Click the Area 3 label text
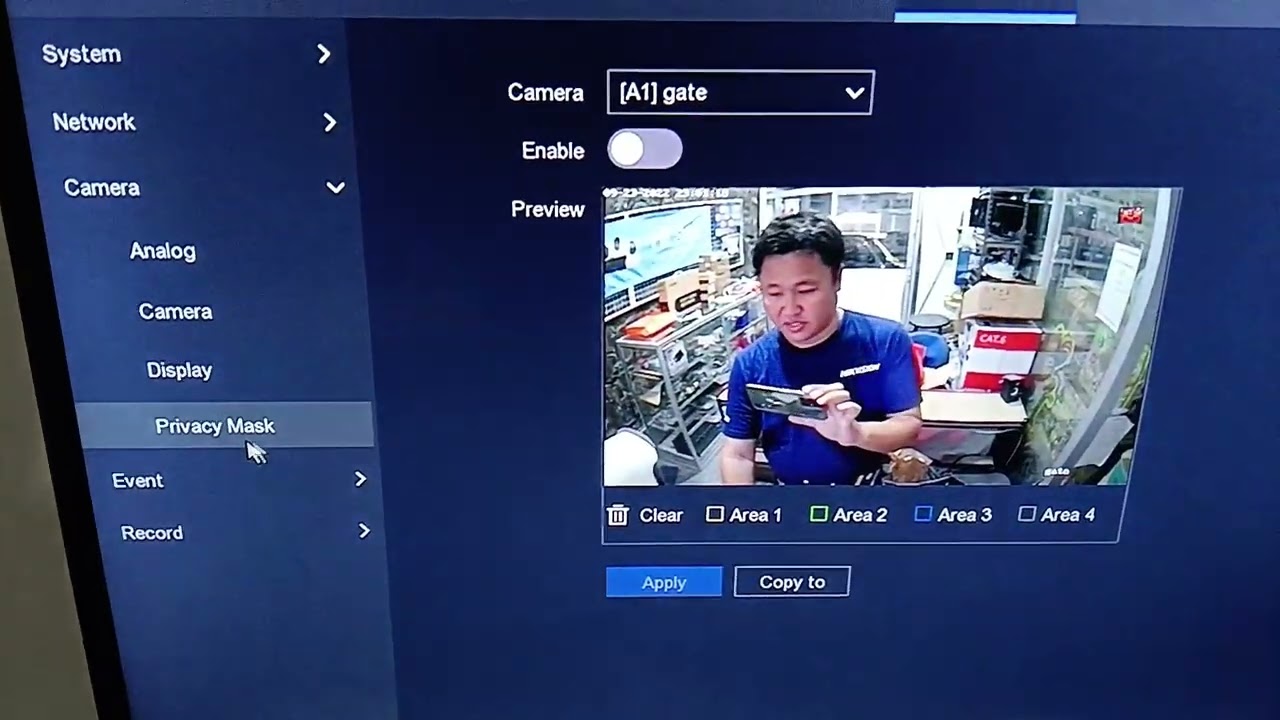The width and height of the screenshot is (1280, 720). coord(965,515)
